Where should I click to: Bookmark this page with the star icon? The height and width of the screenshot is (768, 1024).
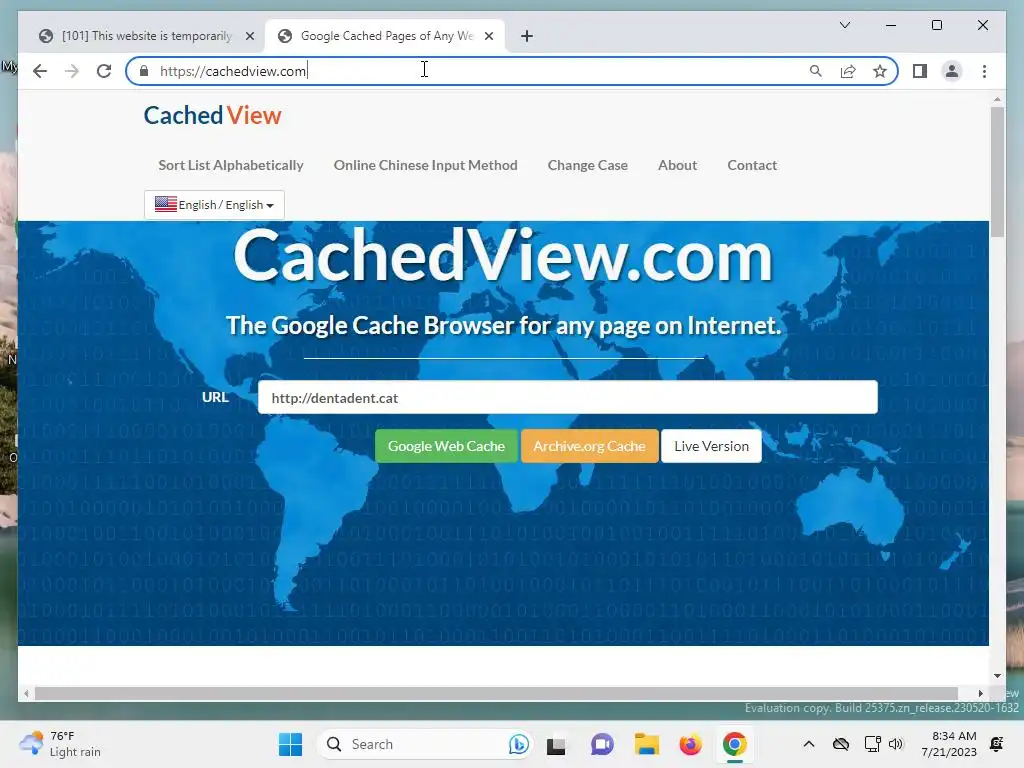tap(880, 71)
